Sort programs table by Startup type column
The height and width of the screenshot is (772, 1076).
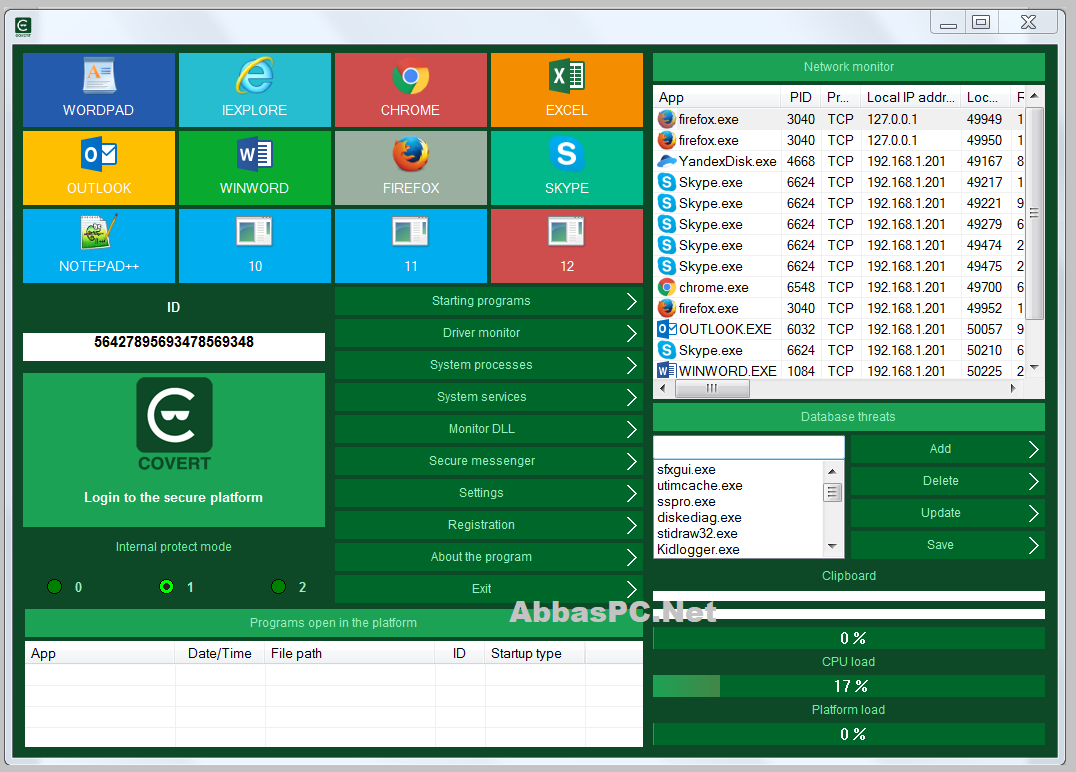coord(535,654)
